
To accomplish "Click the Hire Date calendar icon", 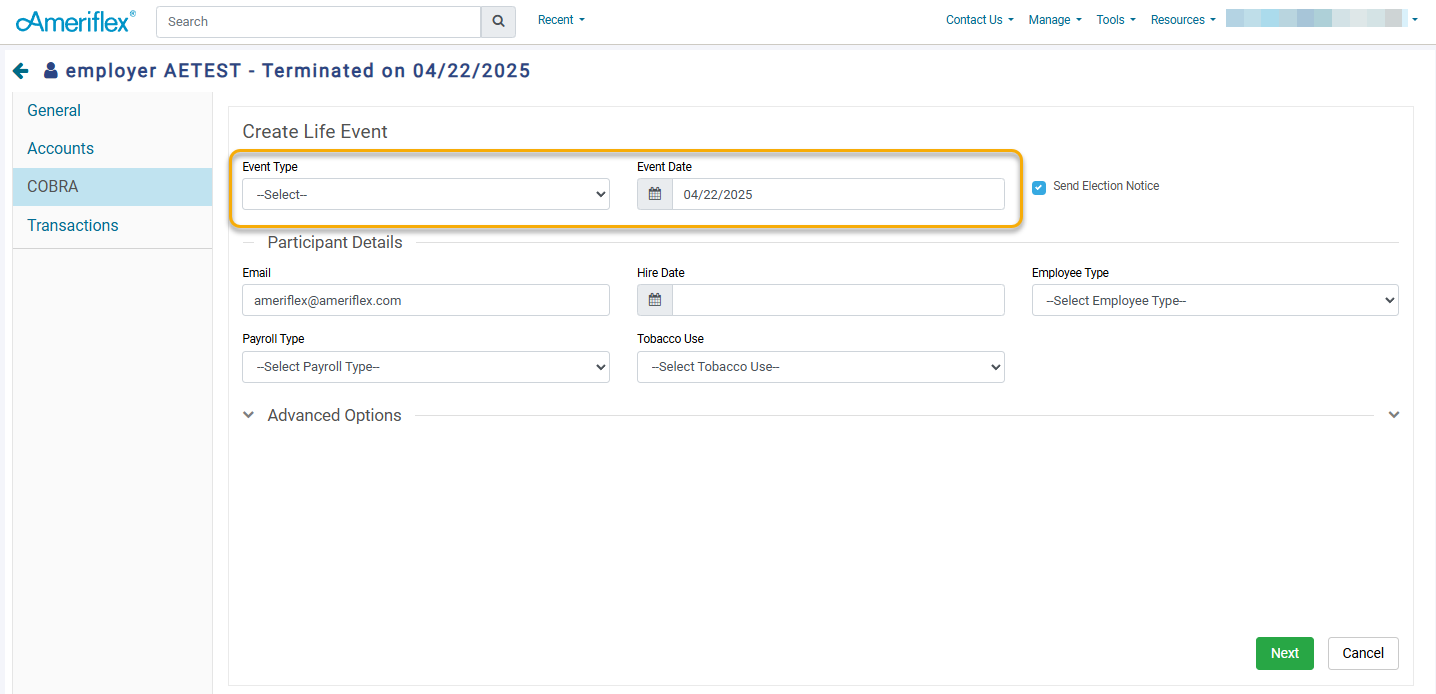I will [x=655, y=300].
